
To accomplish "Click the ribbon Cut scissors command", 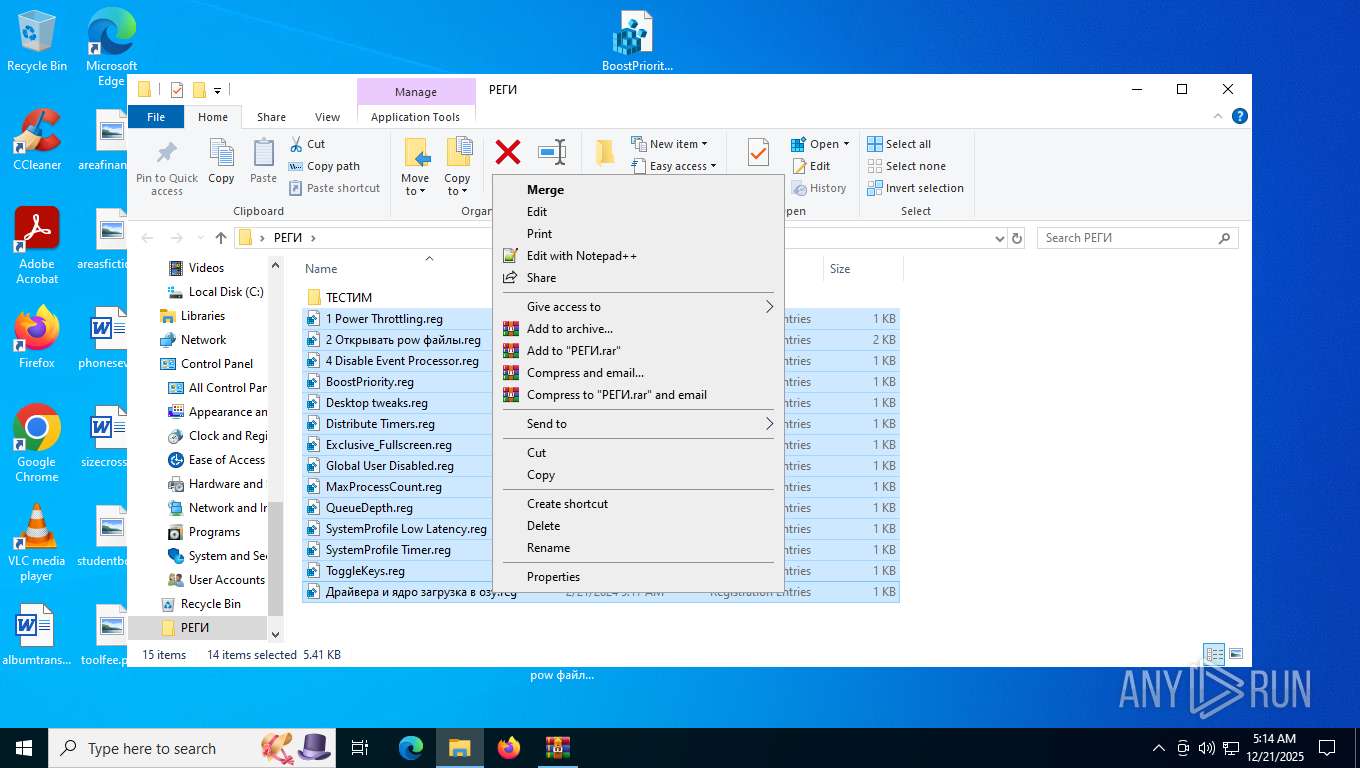I will click(307, 144).
